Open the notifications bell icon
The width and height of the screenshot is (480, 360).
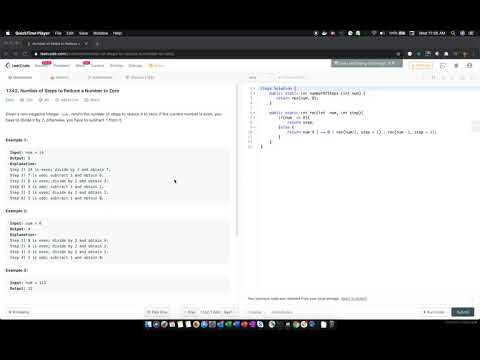click(x=456, y=66)
